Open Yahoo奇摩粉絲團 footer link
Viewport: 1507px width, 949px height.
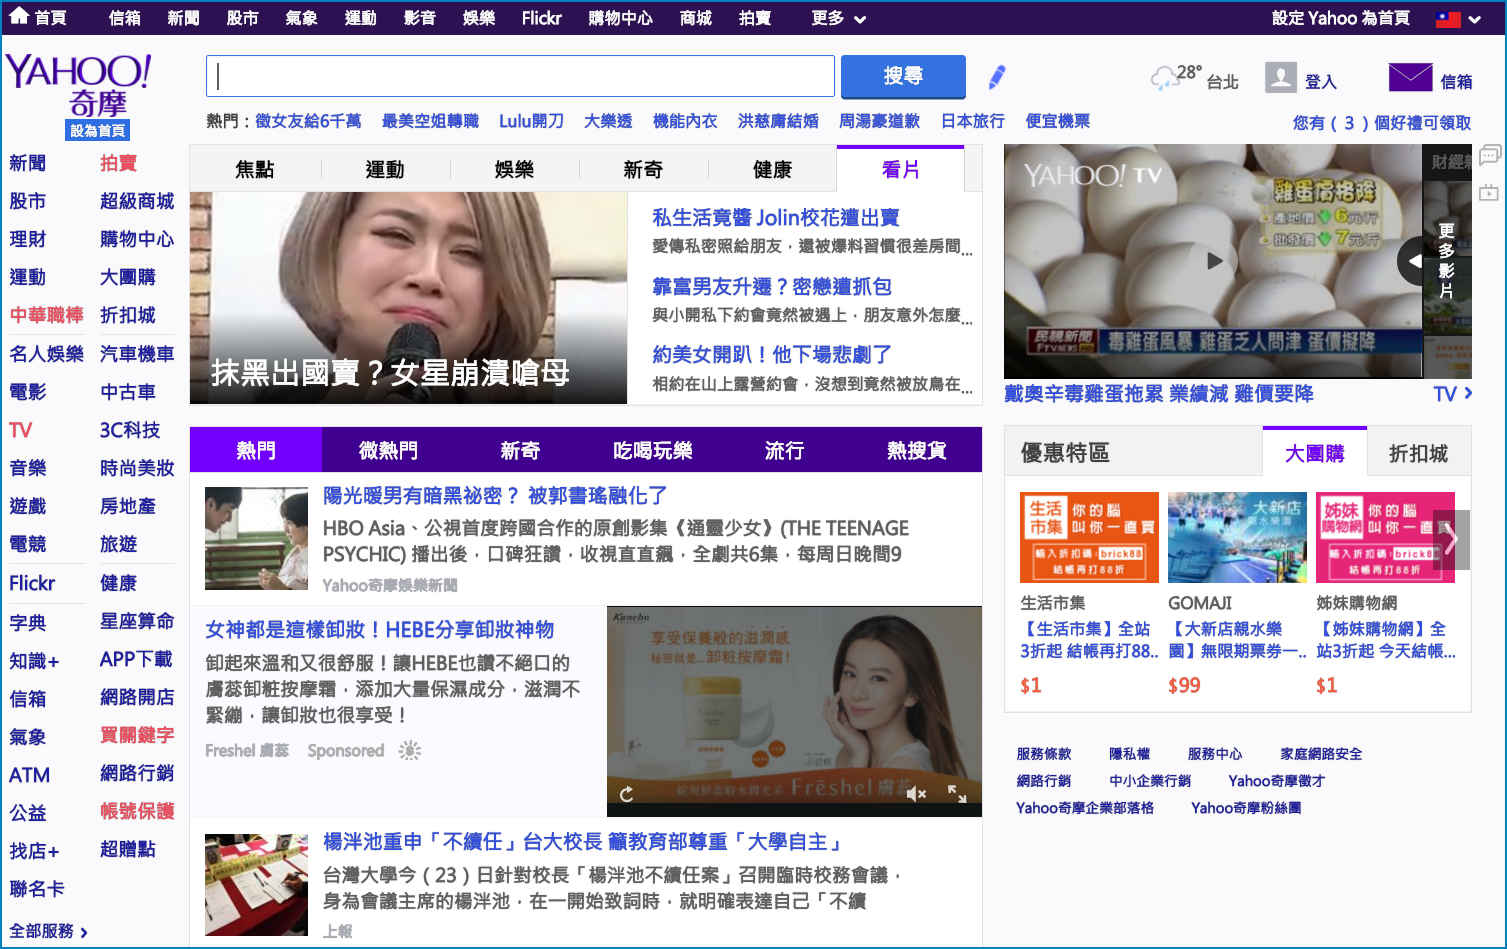pos(1246,808)
